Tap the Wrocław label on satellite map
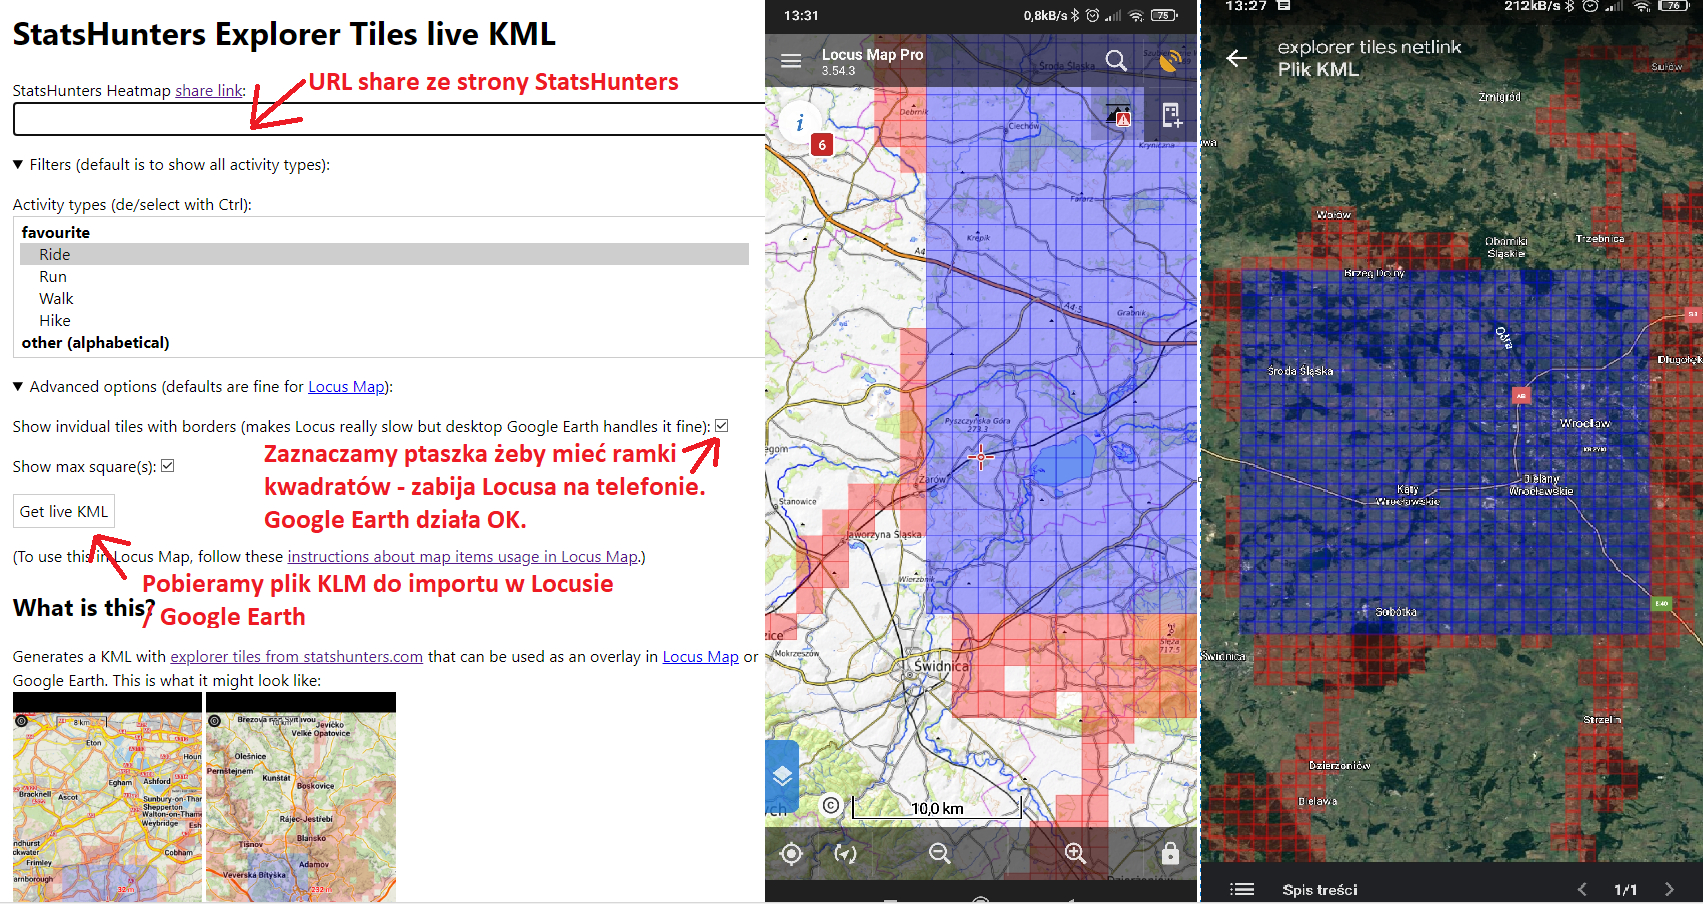 [x=1585, y=423]
